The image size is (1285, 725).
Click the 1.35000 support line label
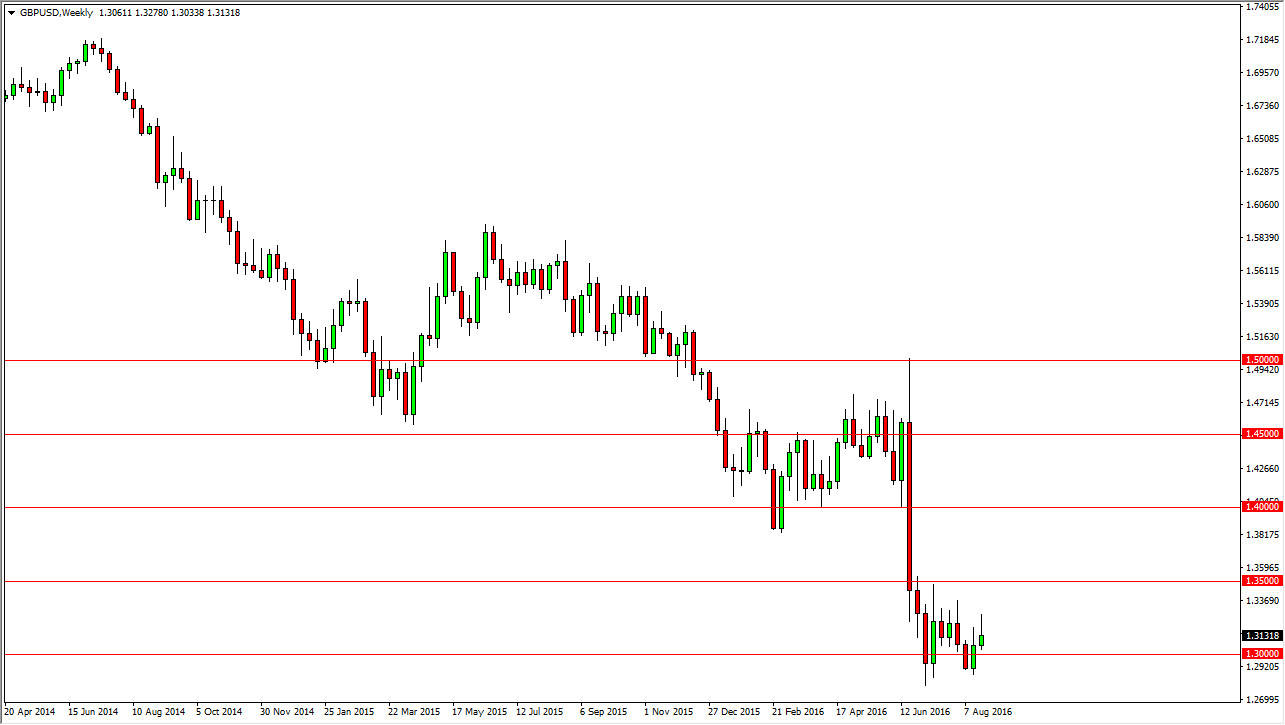click(1262, 582)
